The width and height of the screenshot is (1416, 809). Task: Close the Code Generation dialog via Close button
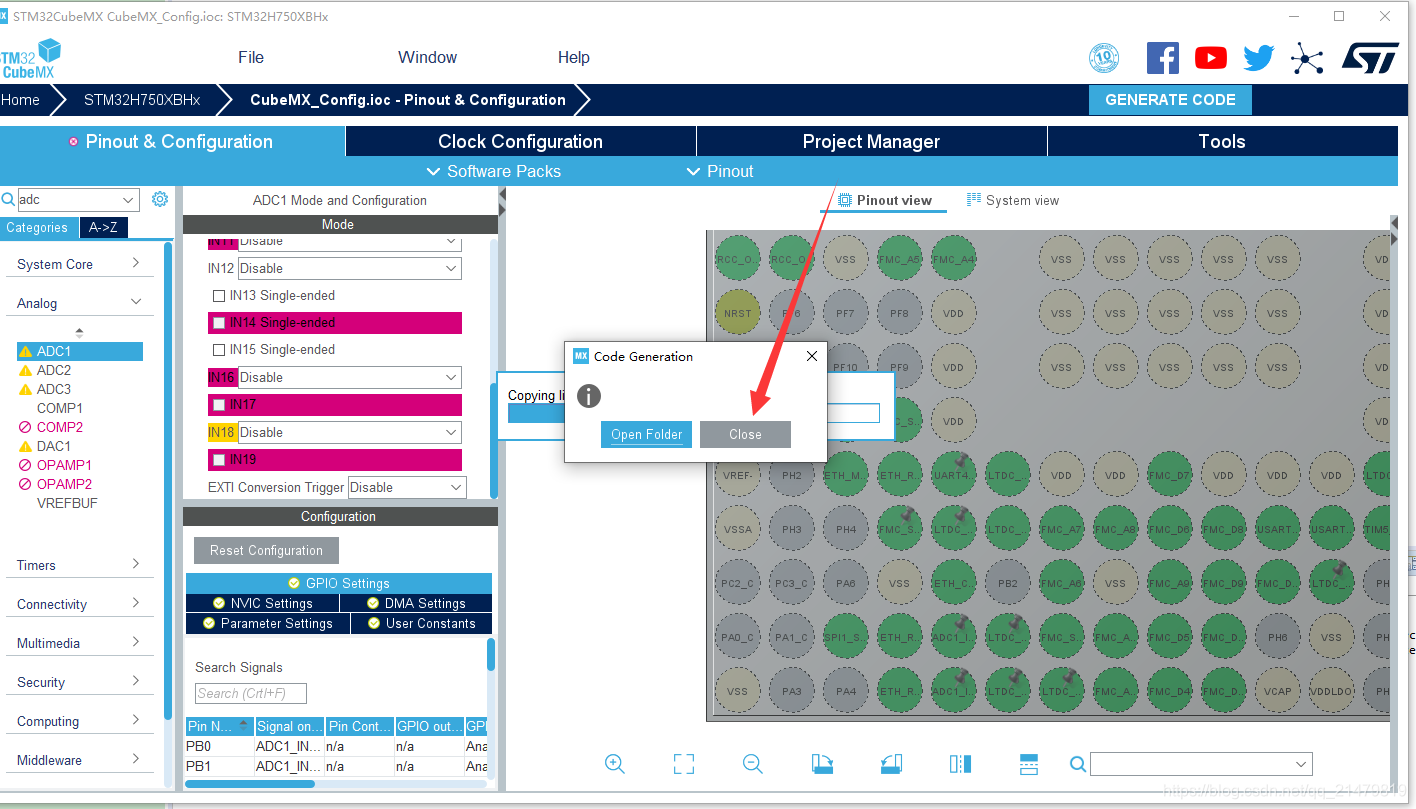pos(745,434)
